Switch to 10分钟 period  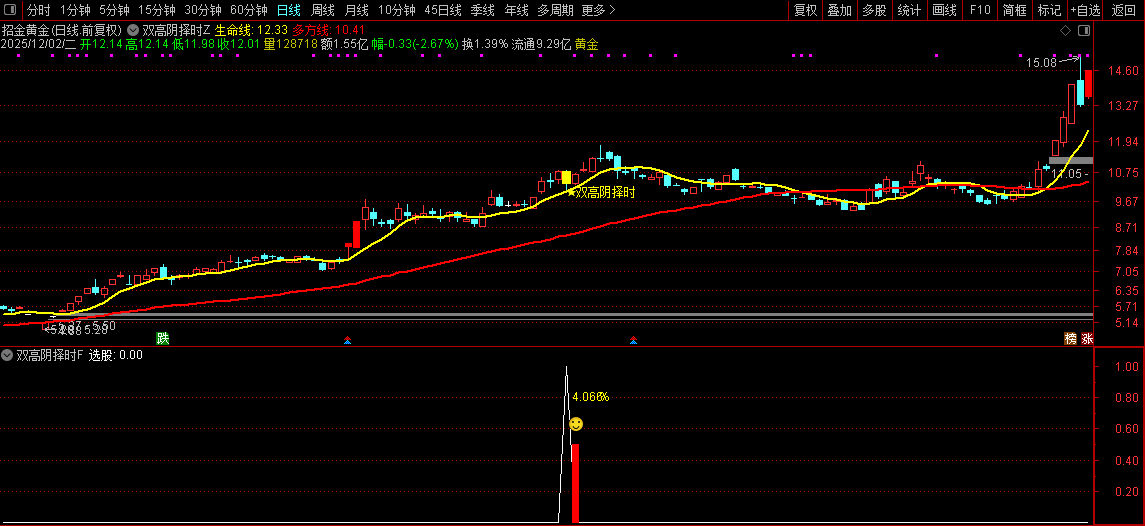pyautogui.click(x=397, y=10)
